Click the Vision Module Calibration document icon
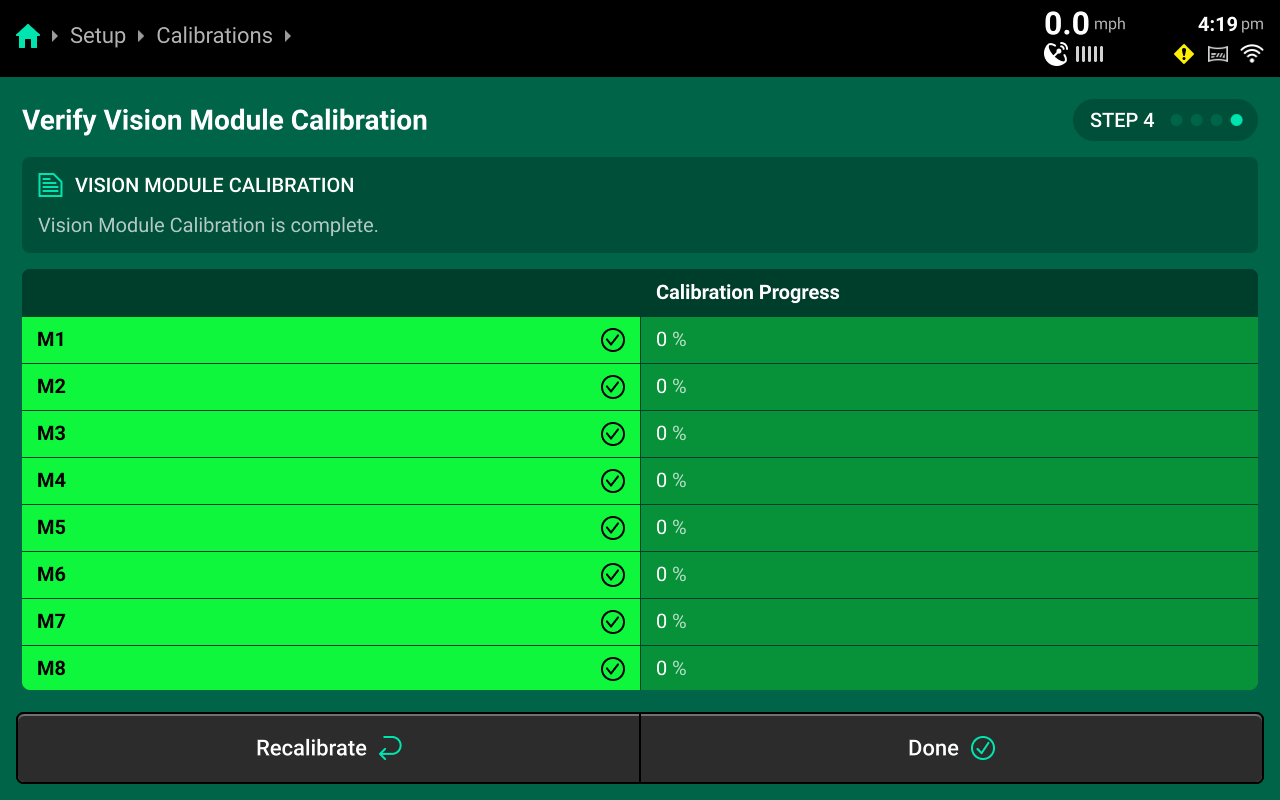 (x=50, y=185)
